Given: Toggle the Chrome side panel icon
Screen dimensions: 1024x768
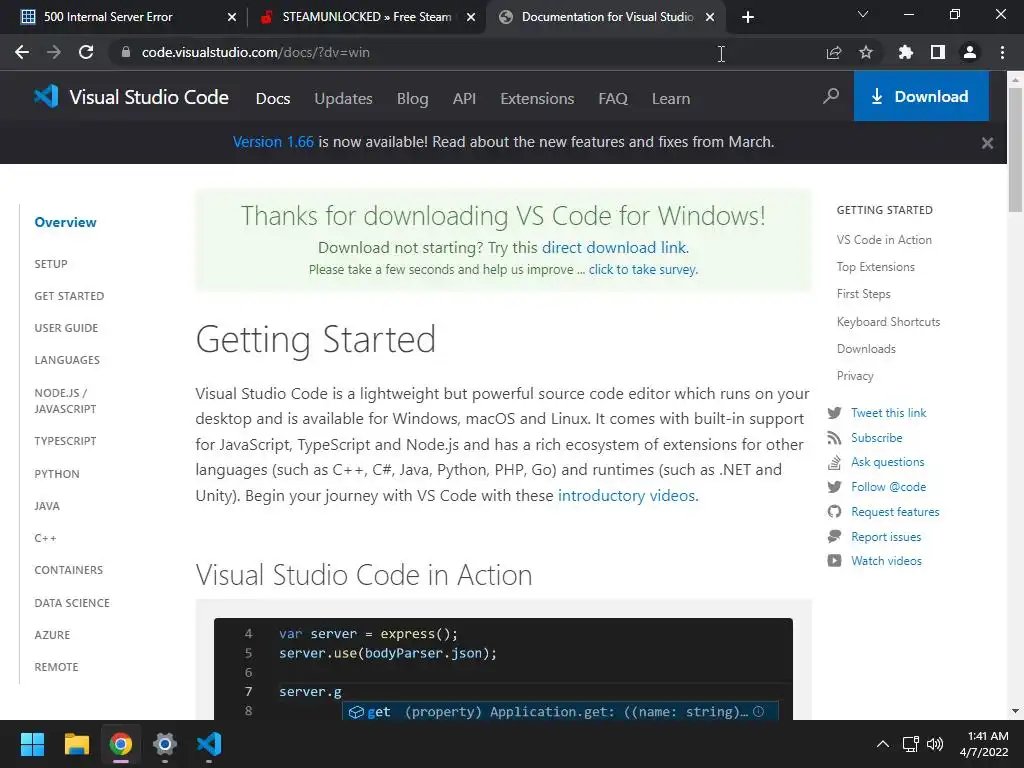Looking at the screenshot, I should point(937,52).
